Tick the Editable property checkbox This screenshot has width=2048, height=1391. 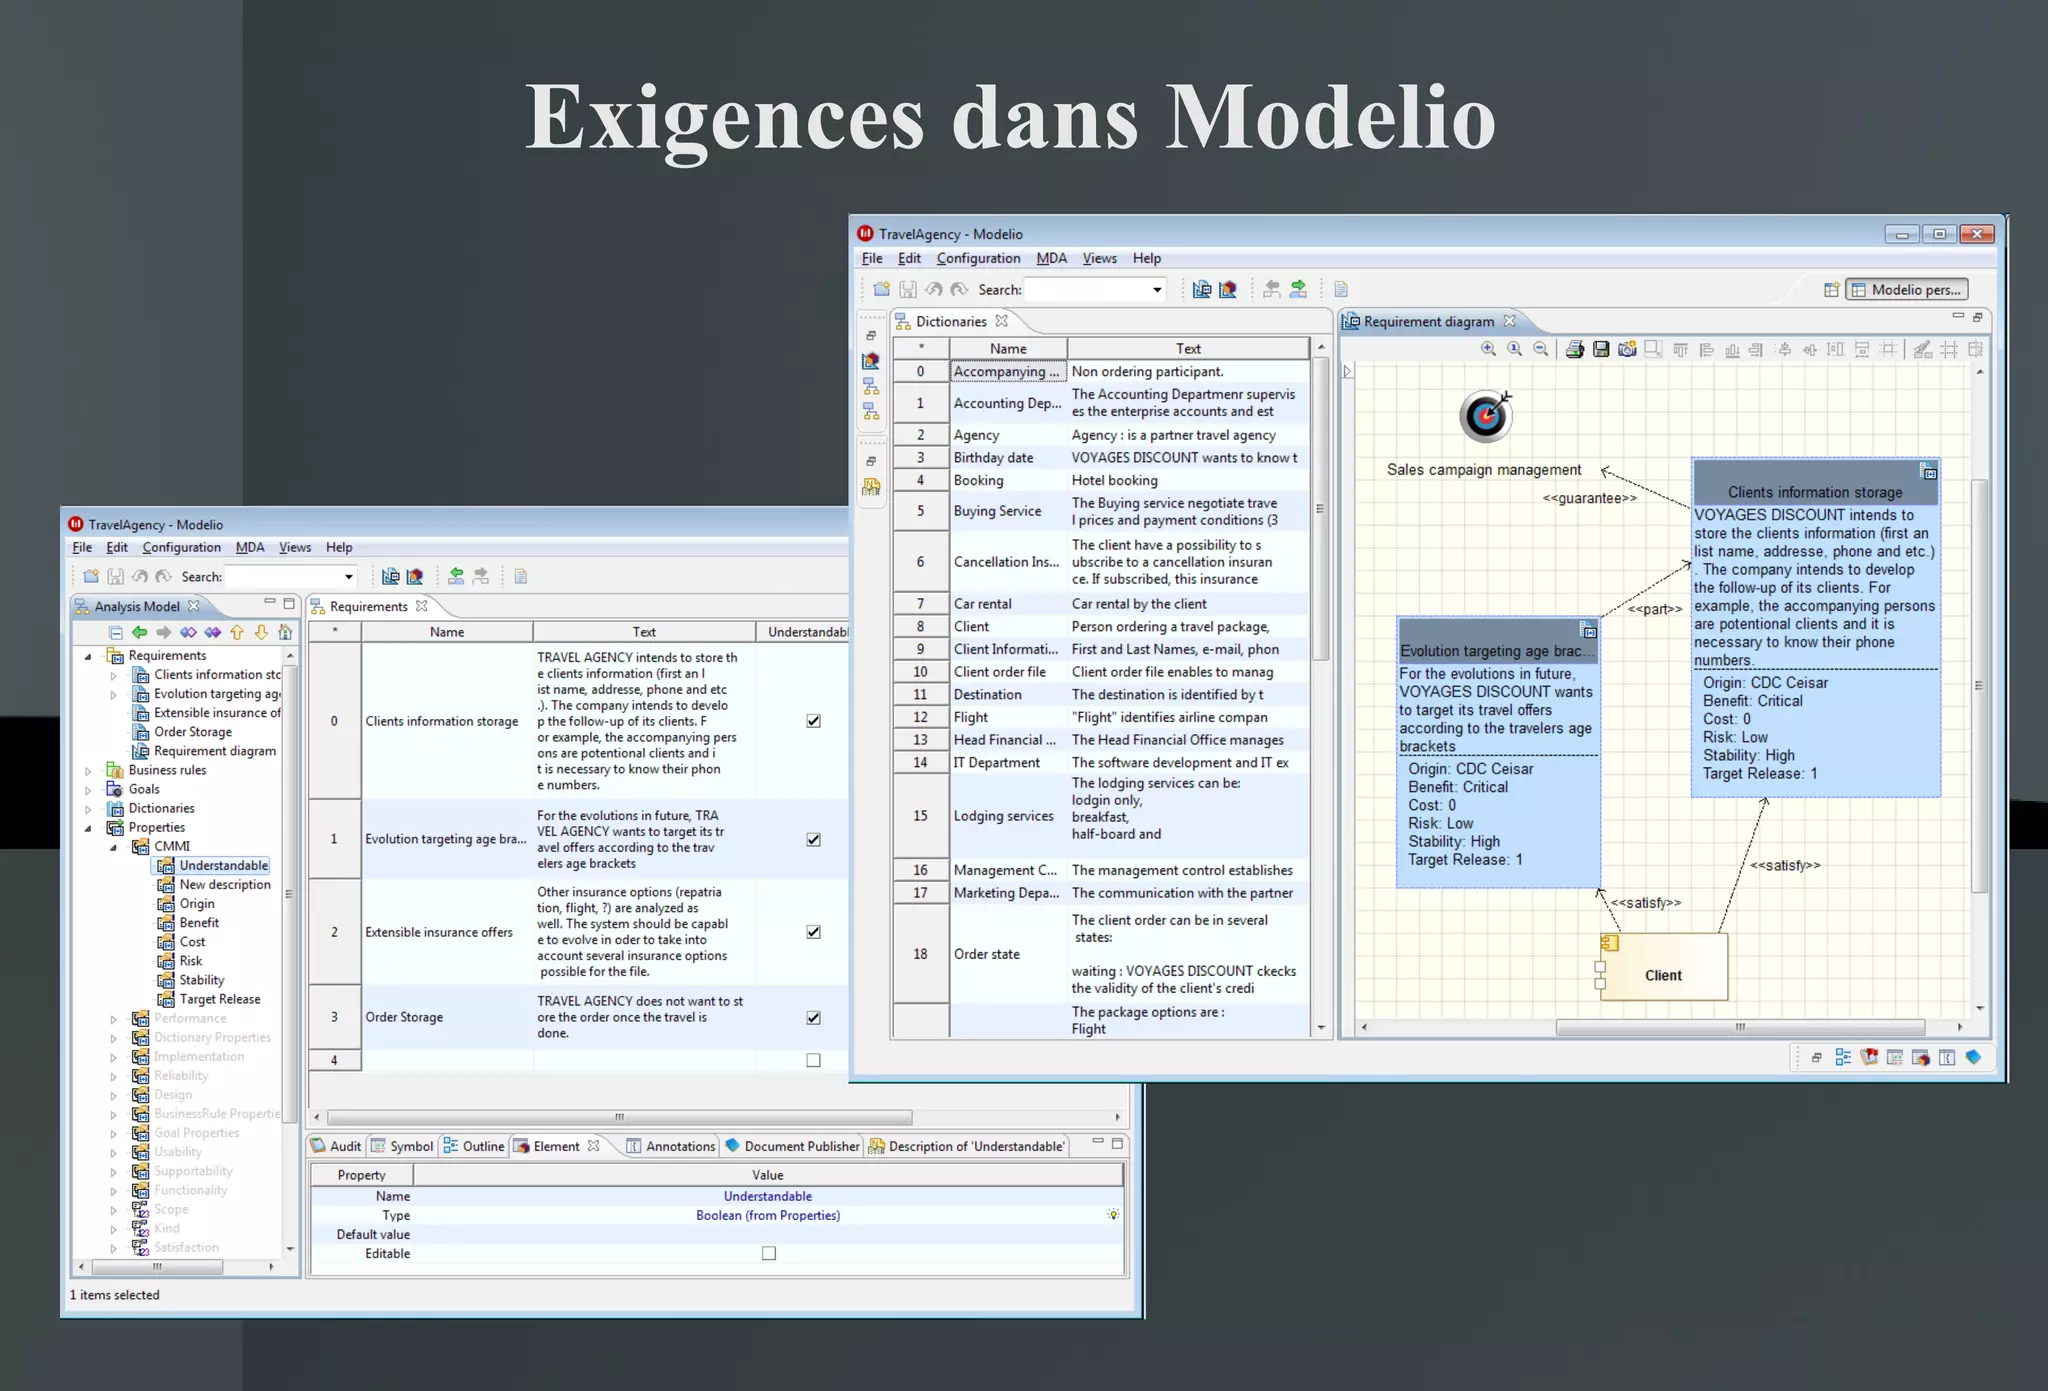tap(769, 1254)
